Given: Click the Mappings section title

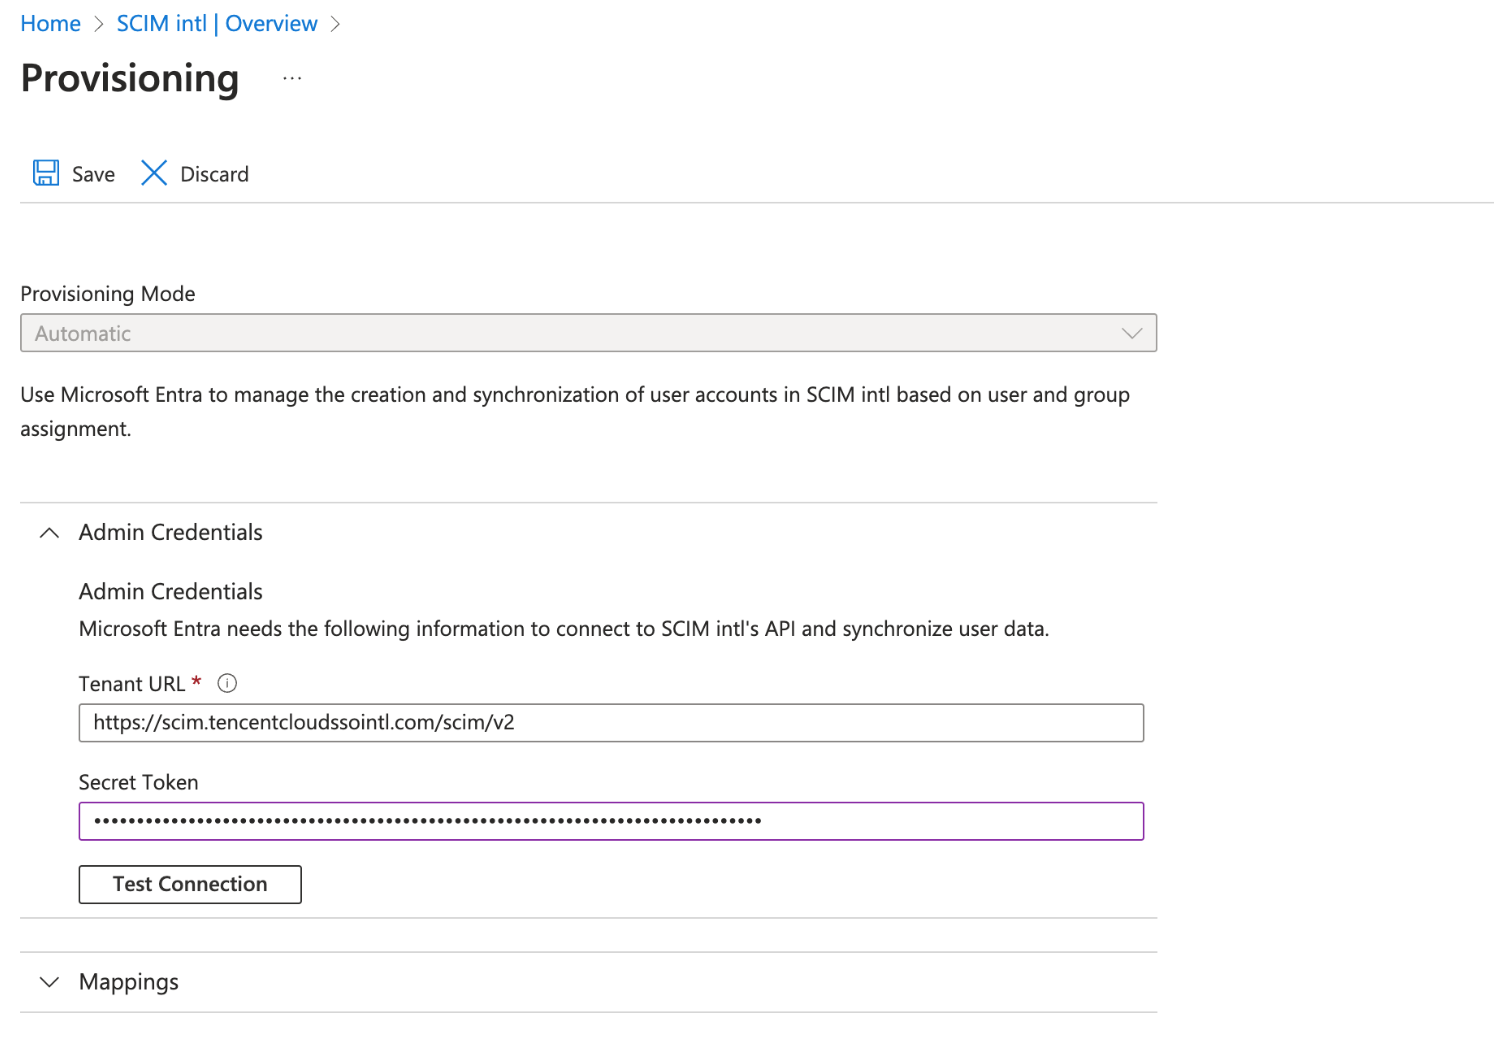Looking at the screenshot, I should [x=129, y=982].
